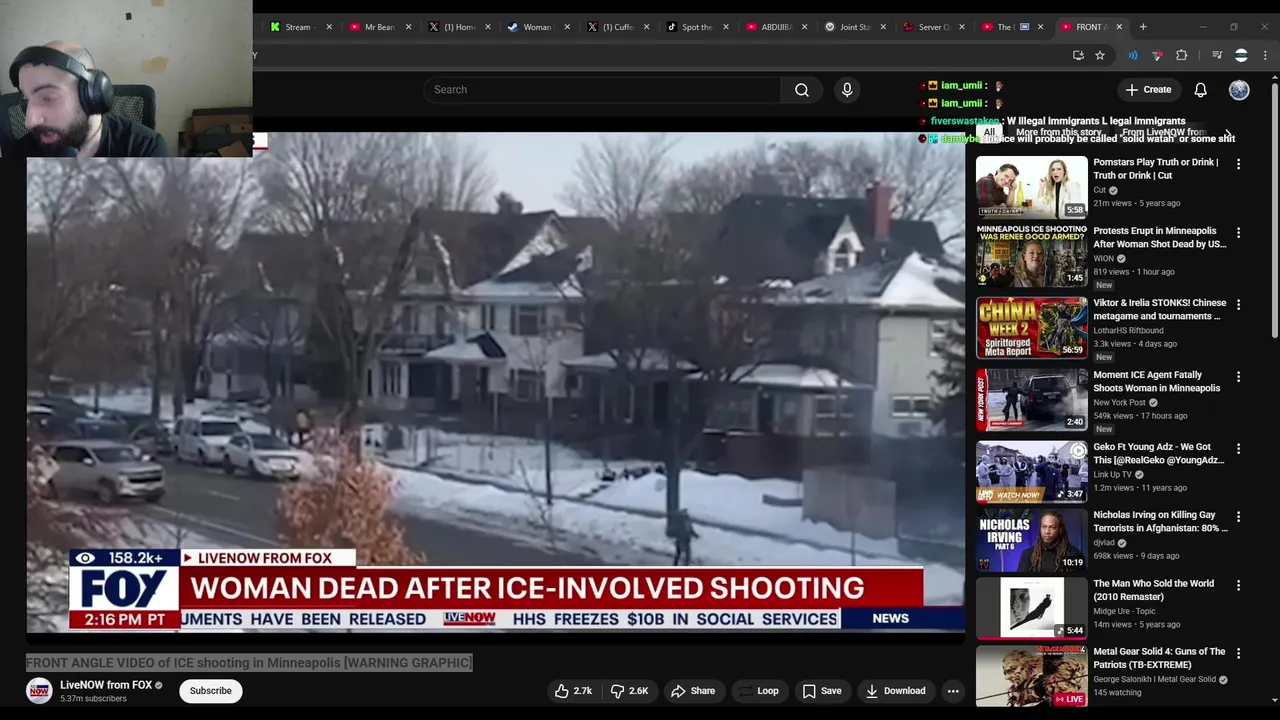Screen dimensions: 1280x720
Task: Bookmark this page with the star icon
Action: pyautogui.click(x=1100, y=55)
